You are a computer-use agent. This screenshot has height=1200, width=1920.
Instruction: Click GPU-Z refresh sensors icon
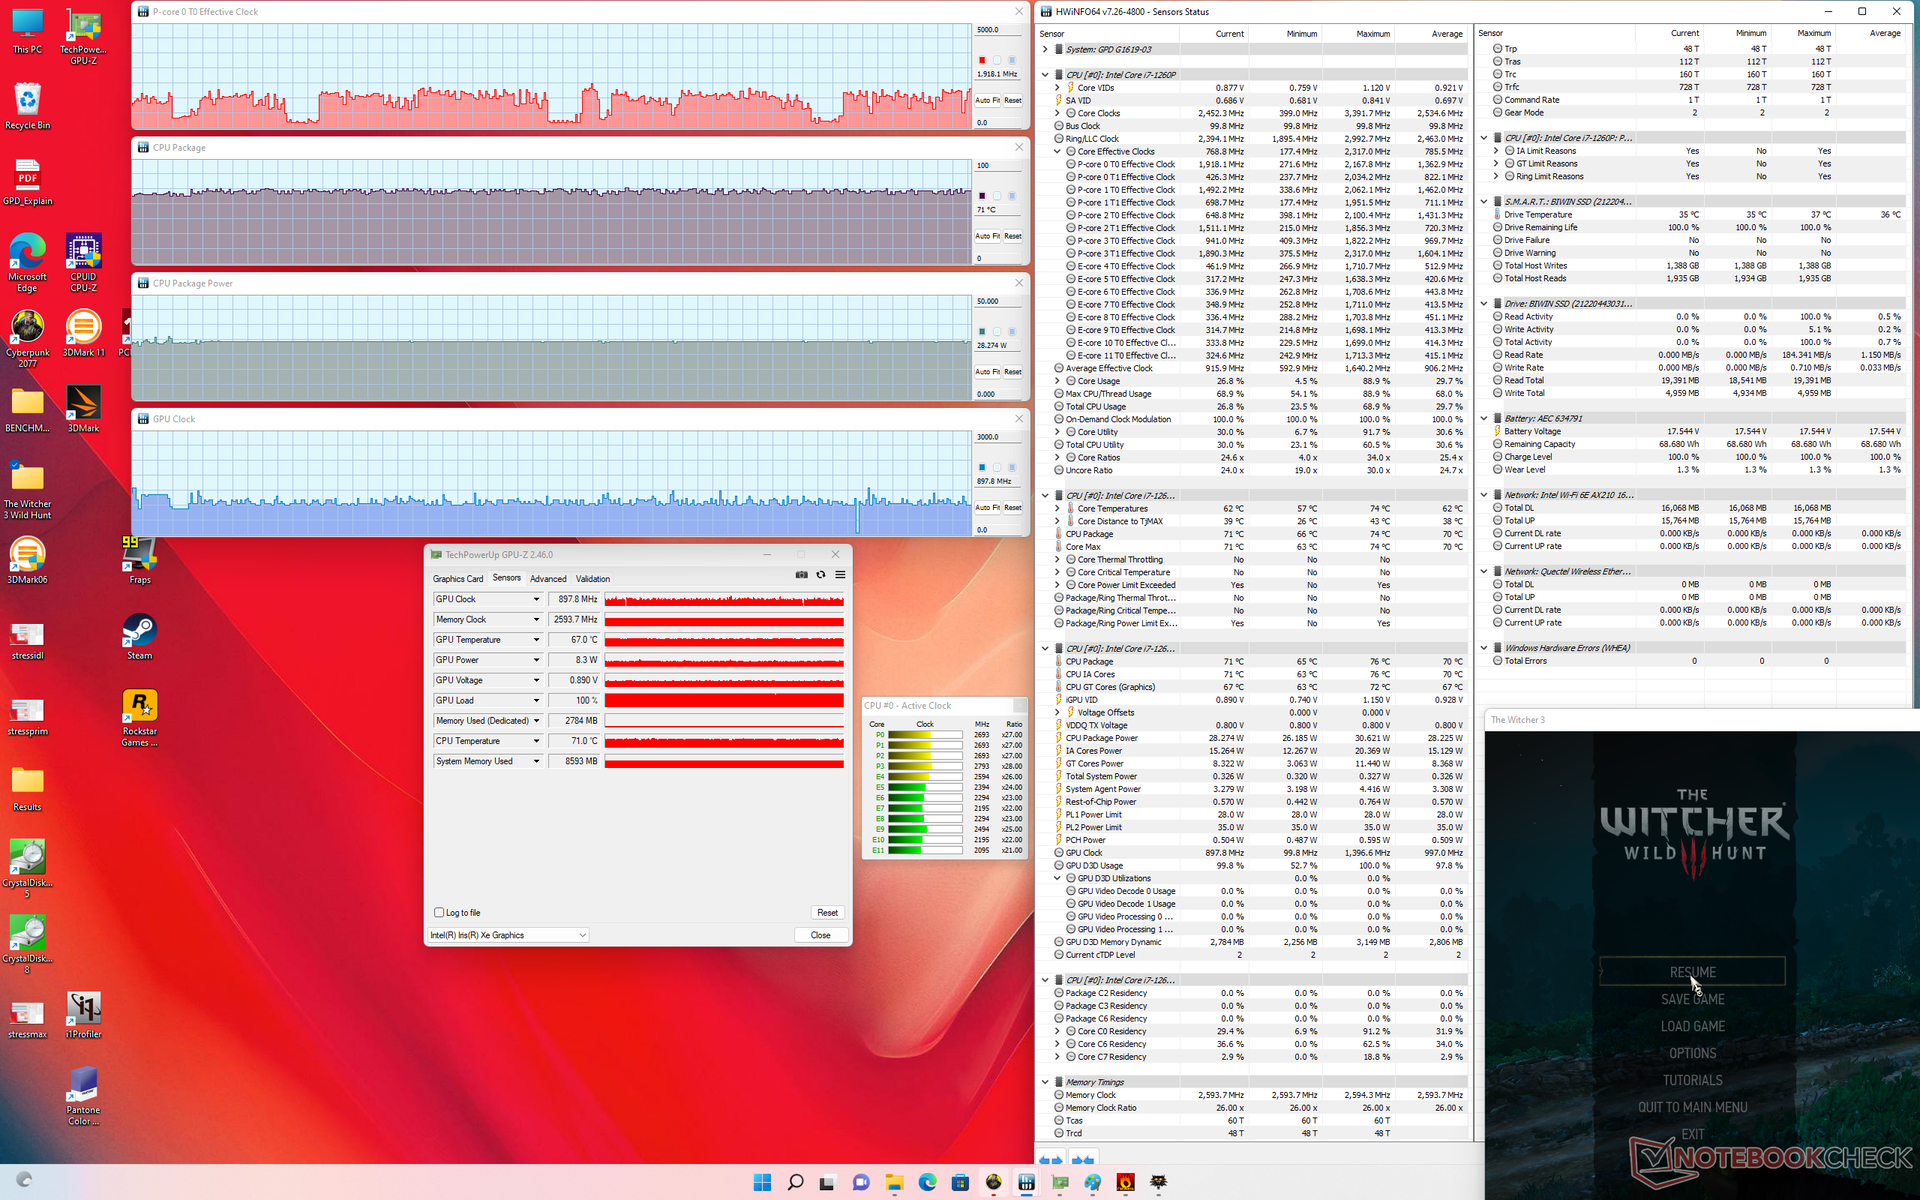pyautogui.click(x=821, y=575)
